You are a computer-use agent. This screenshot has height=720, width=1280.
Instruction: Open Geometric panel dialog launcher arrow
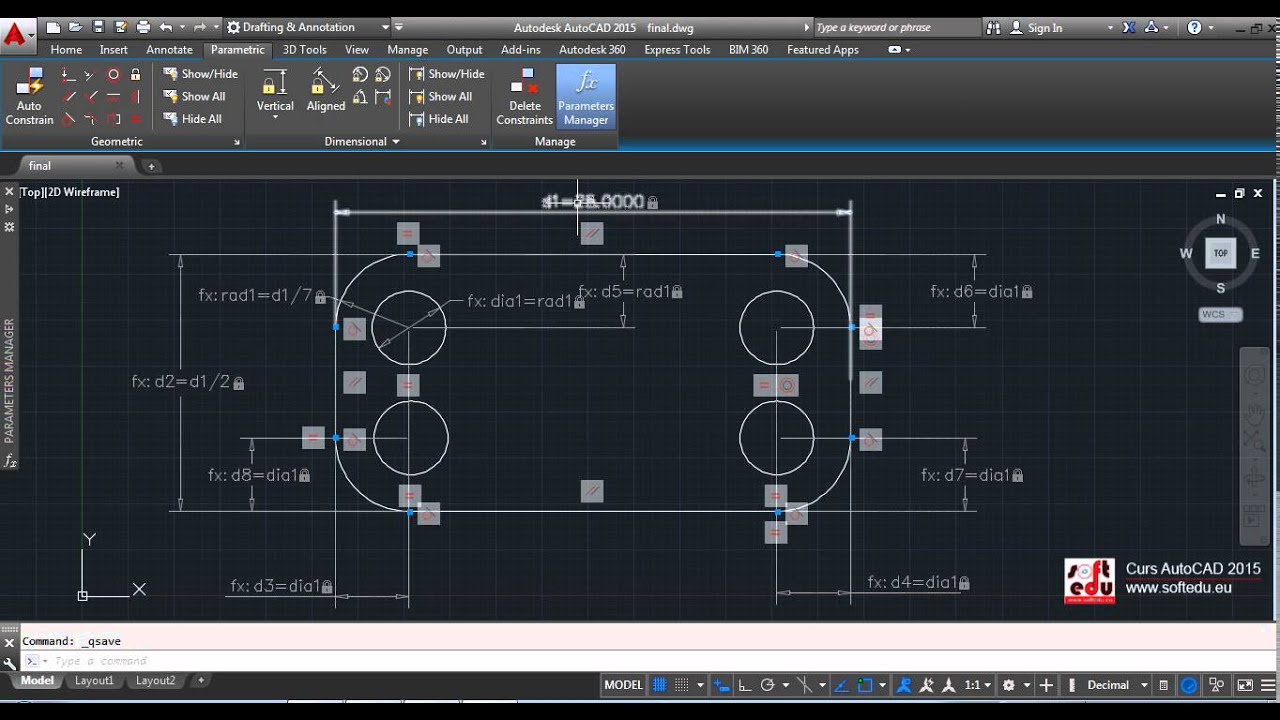[237, 142]
